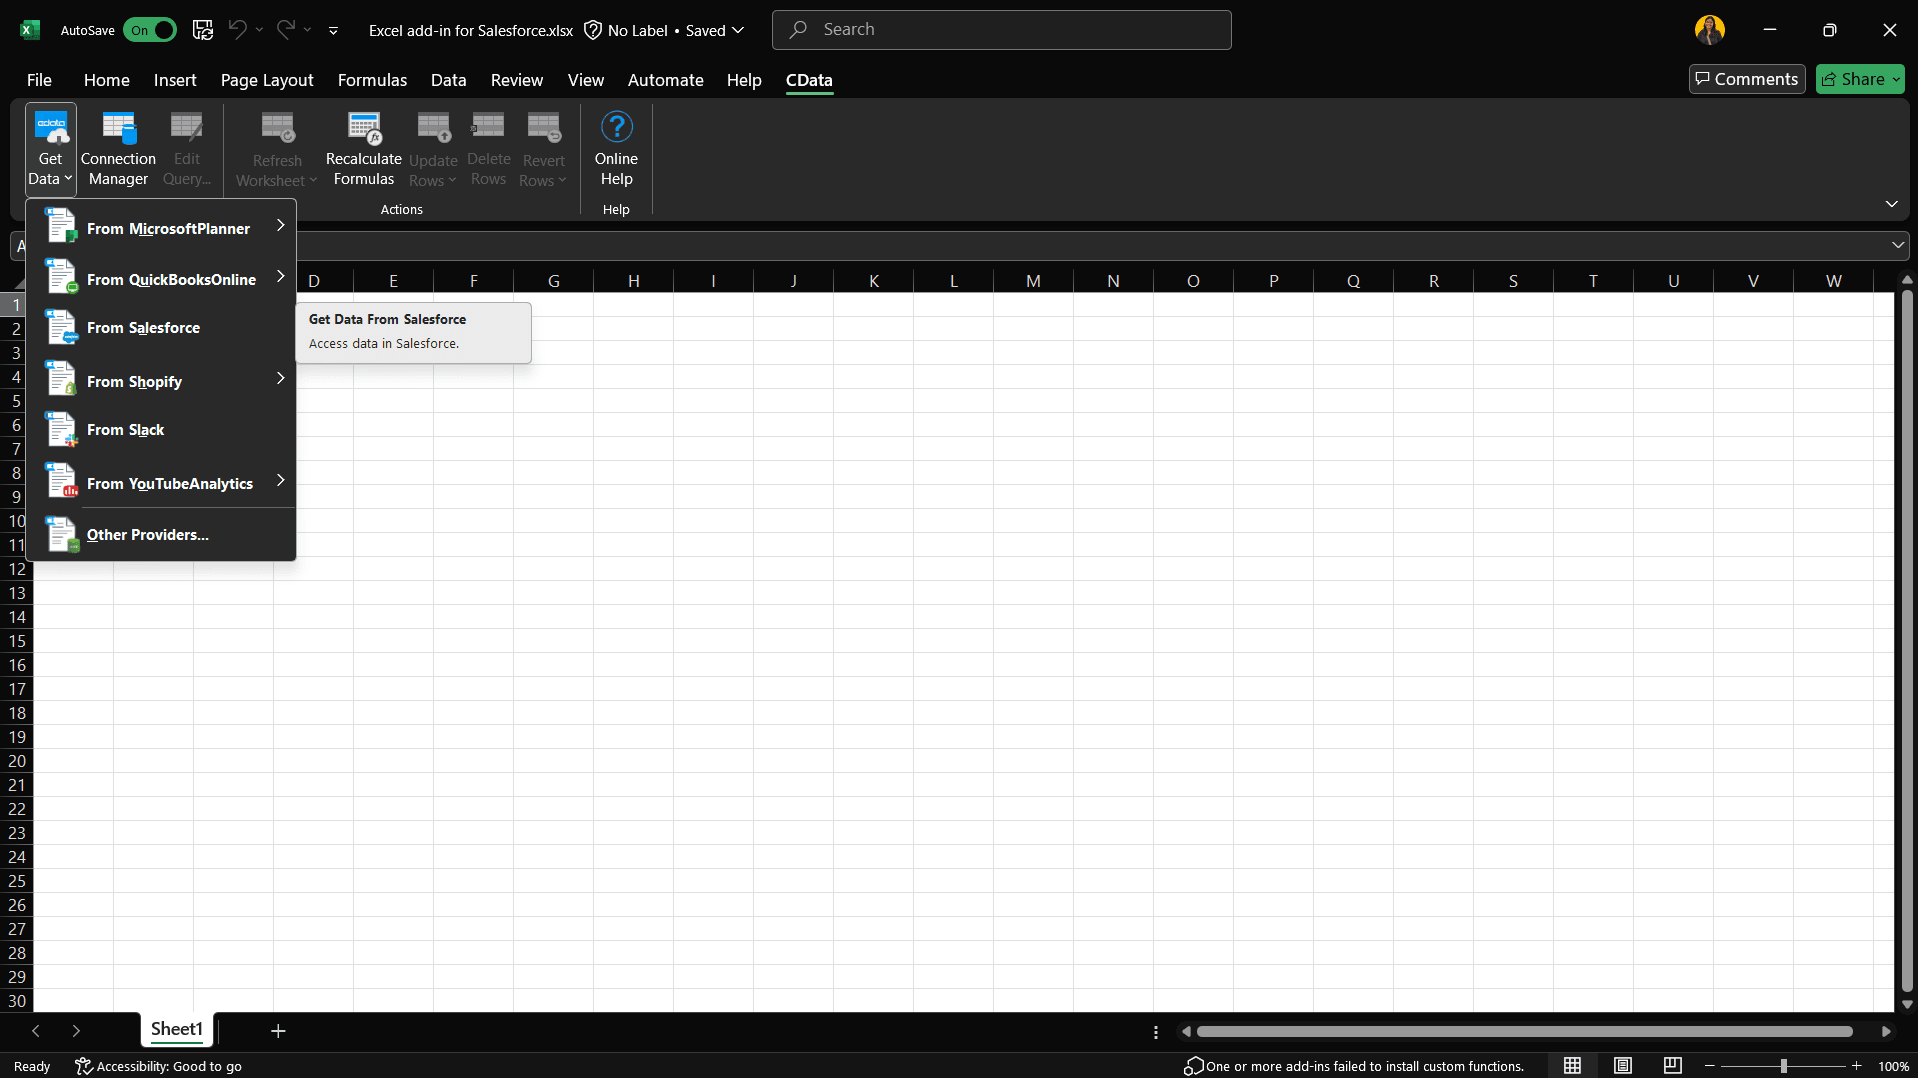
Task: Click the Share button
Action: [x=1859, y=79]
